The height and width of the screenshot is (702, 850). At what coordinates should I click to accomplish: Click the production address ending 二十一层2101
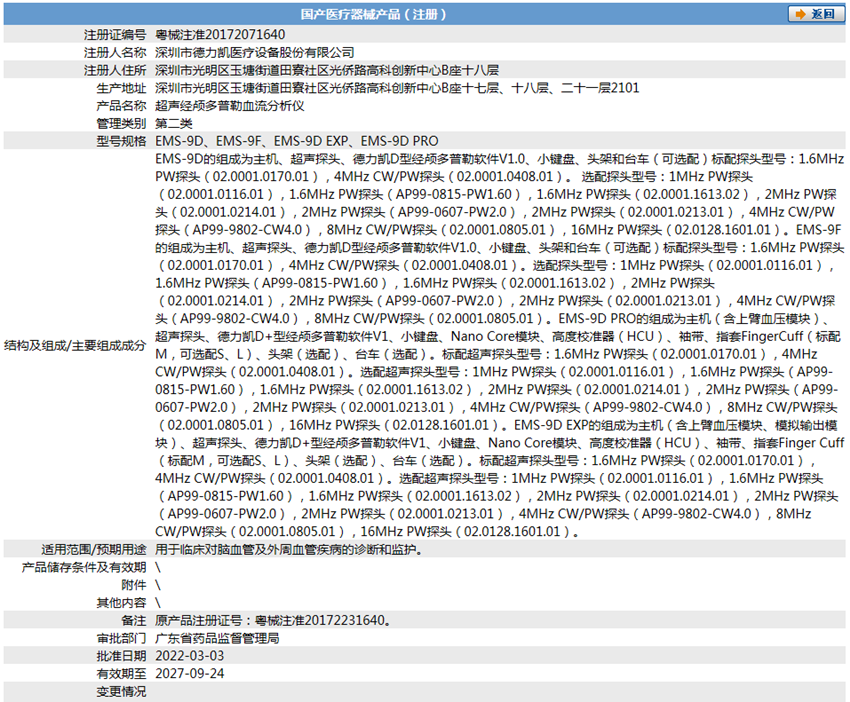click(397, 88)
